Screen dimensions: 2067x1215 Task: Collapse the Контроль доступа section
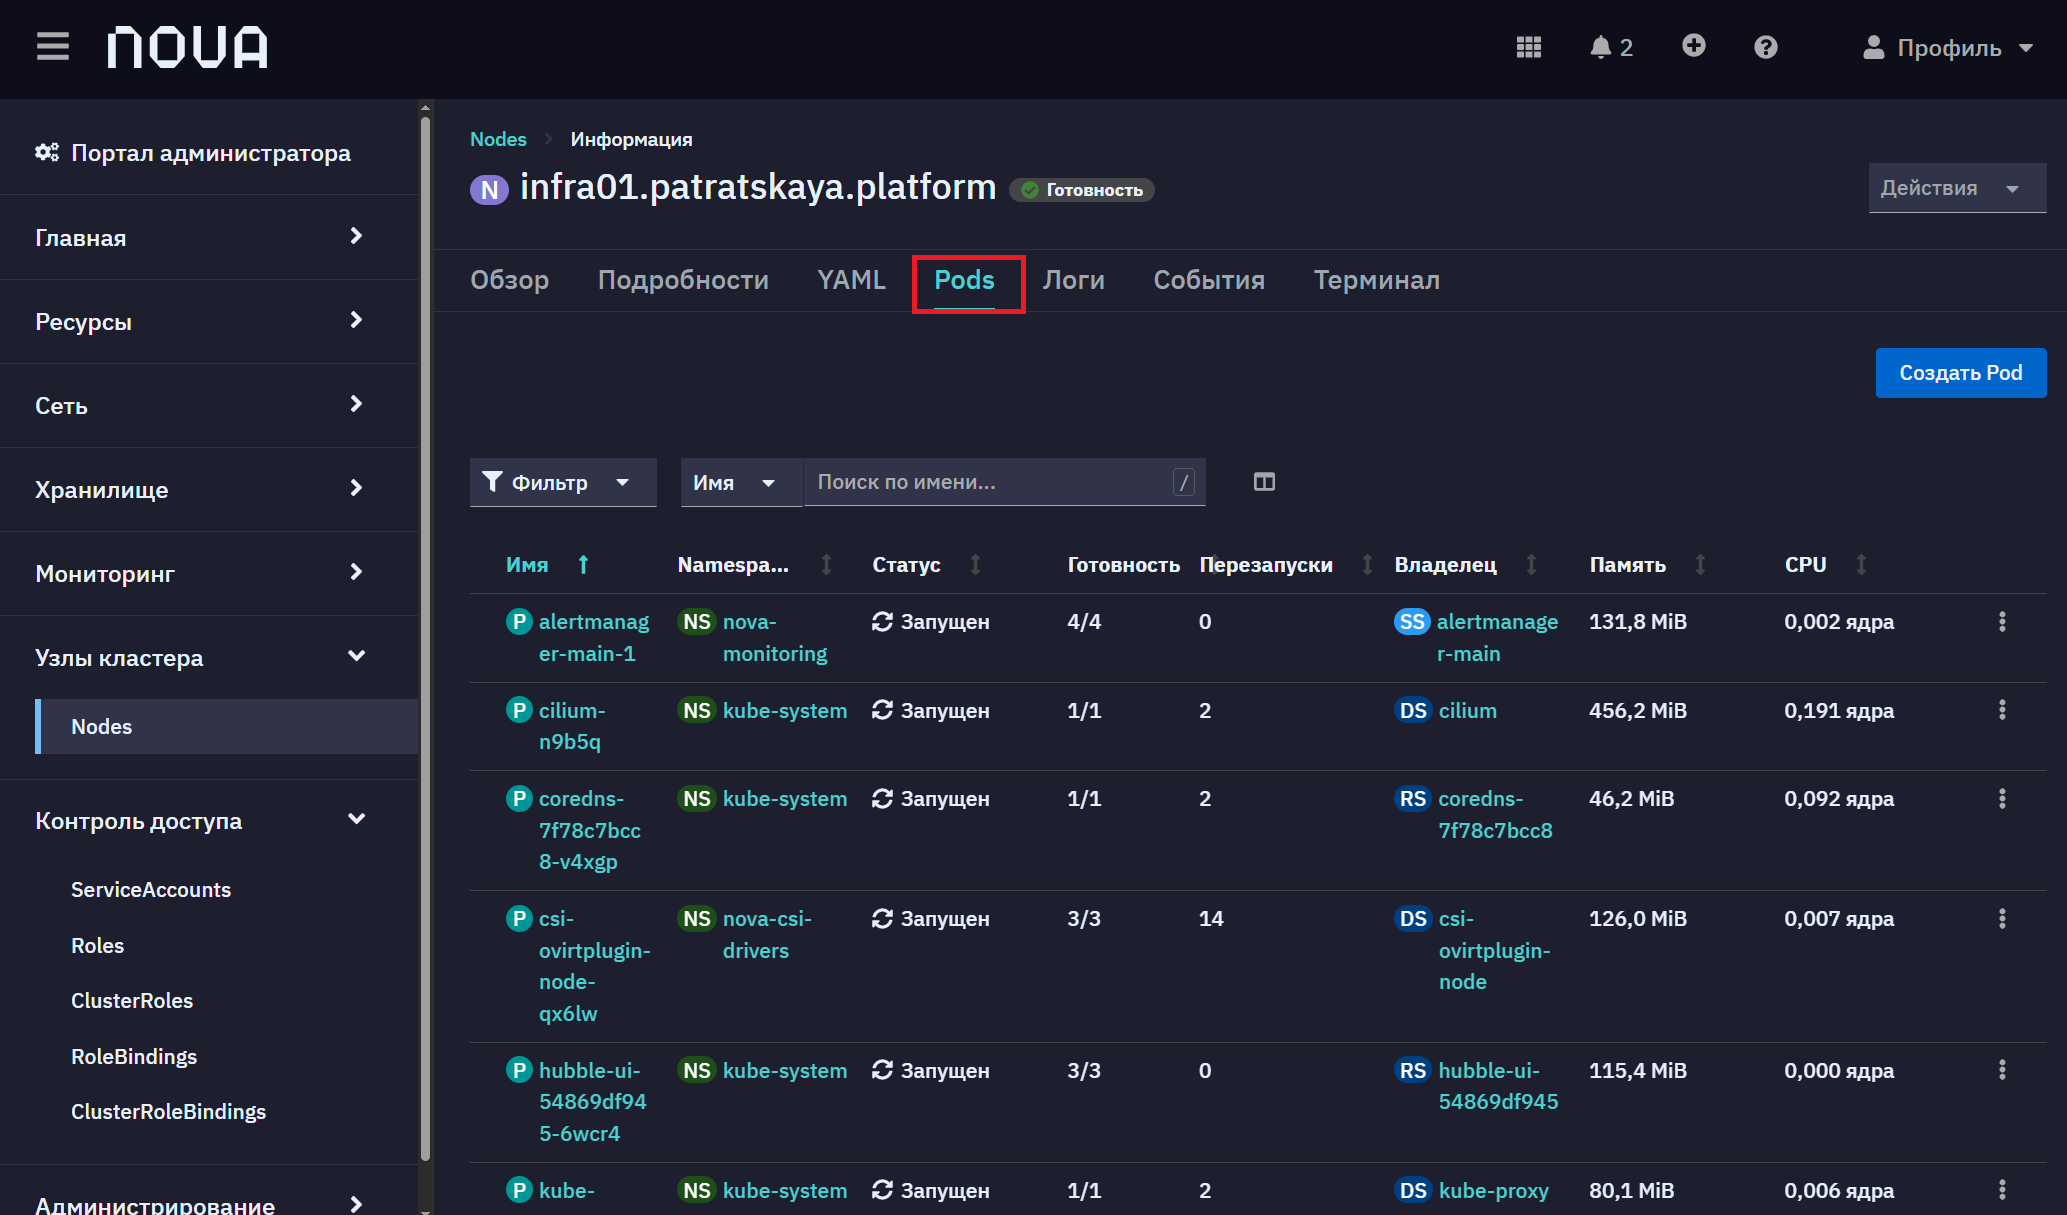[x=200, y=820]
